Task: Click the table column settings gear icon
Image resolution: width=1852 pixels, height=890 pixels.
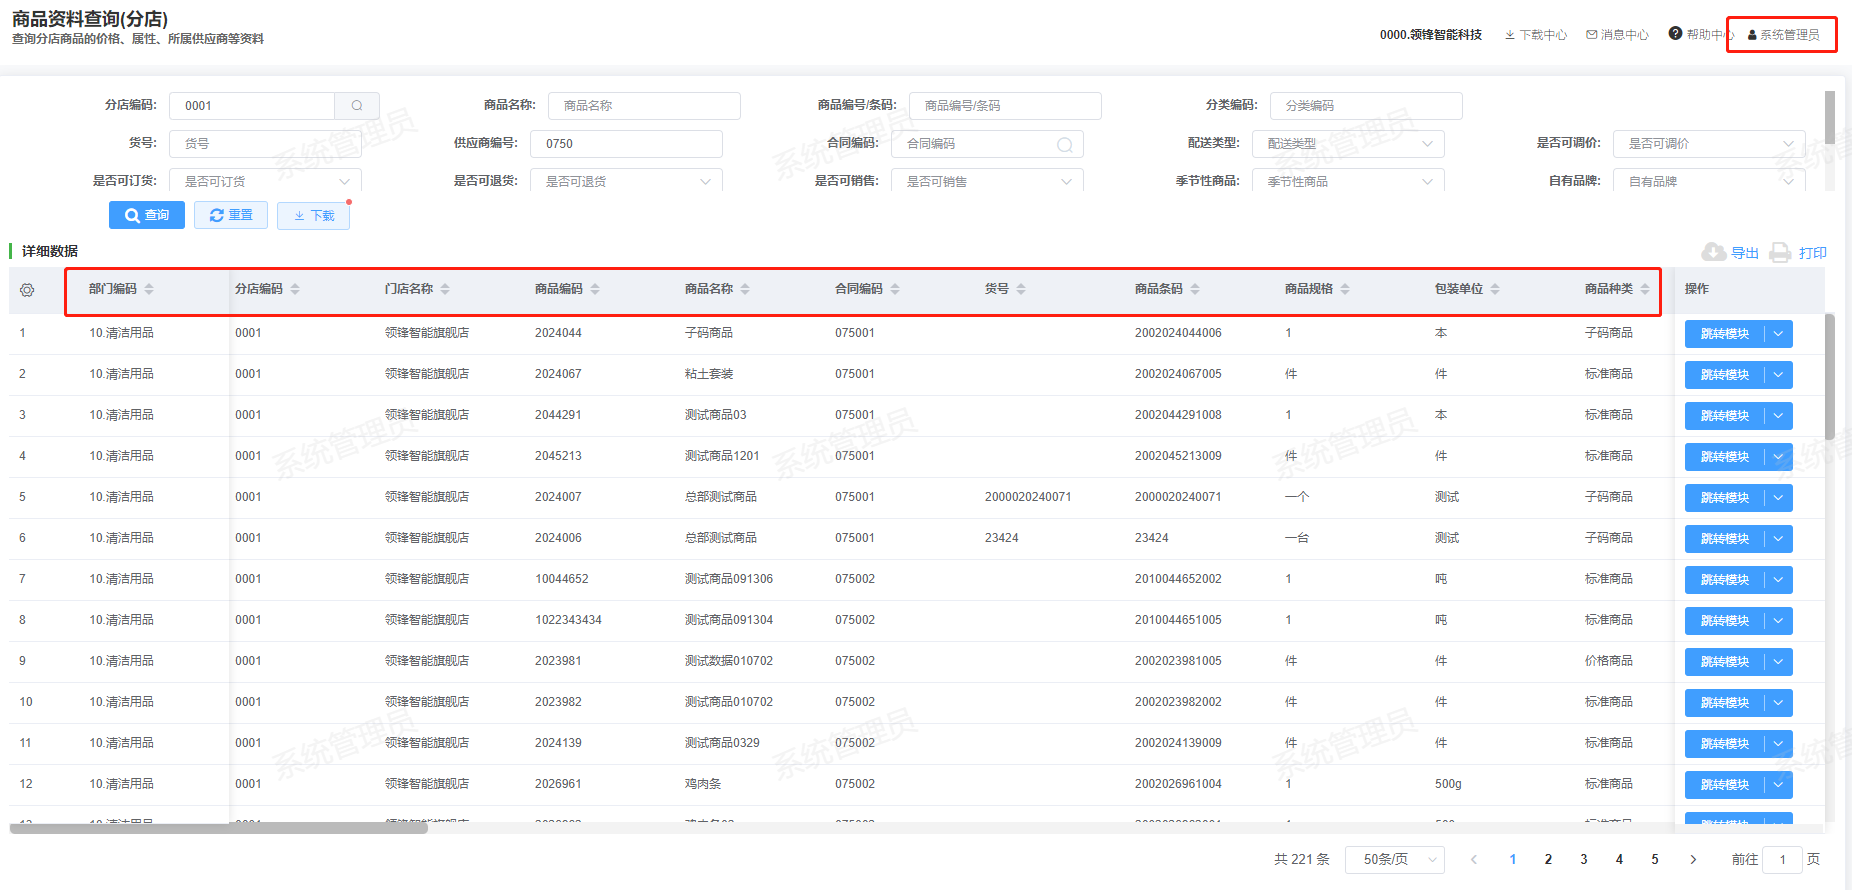Action: 27,290
